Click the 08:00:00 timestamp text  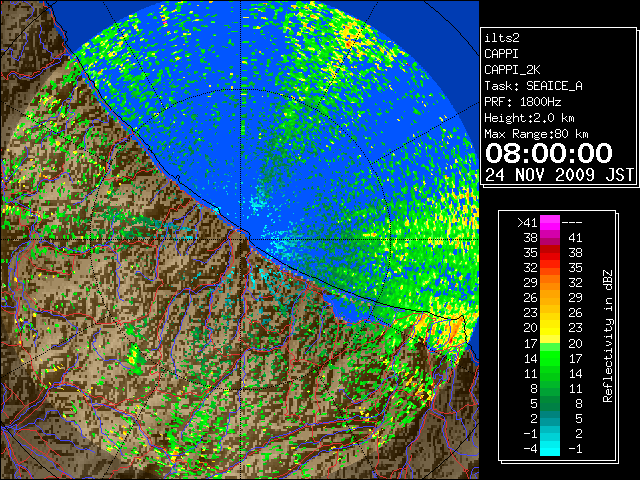pyautogui.click(x=549, y=153)
